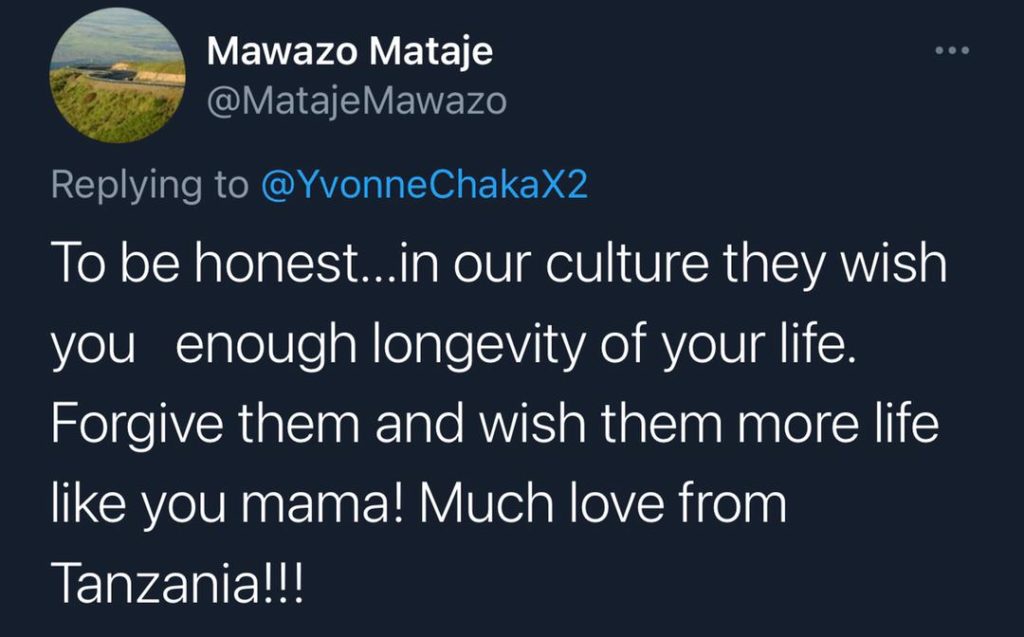Open the @MatajeMawazo handle
This screenshot has height=637, width=1024.
click(357, 101)
